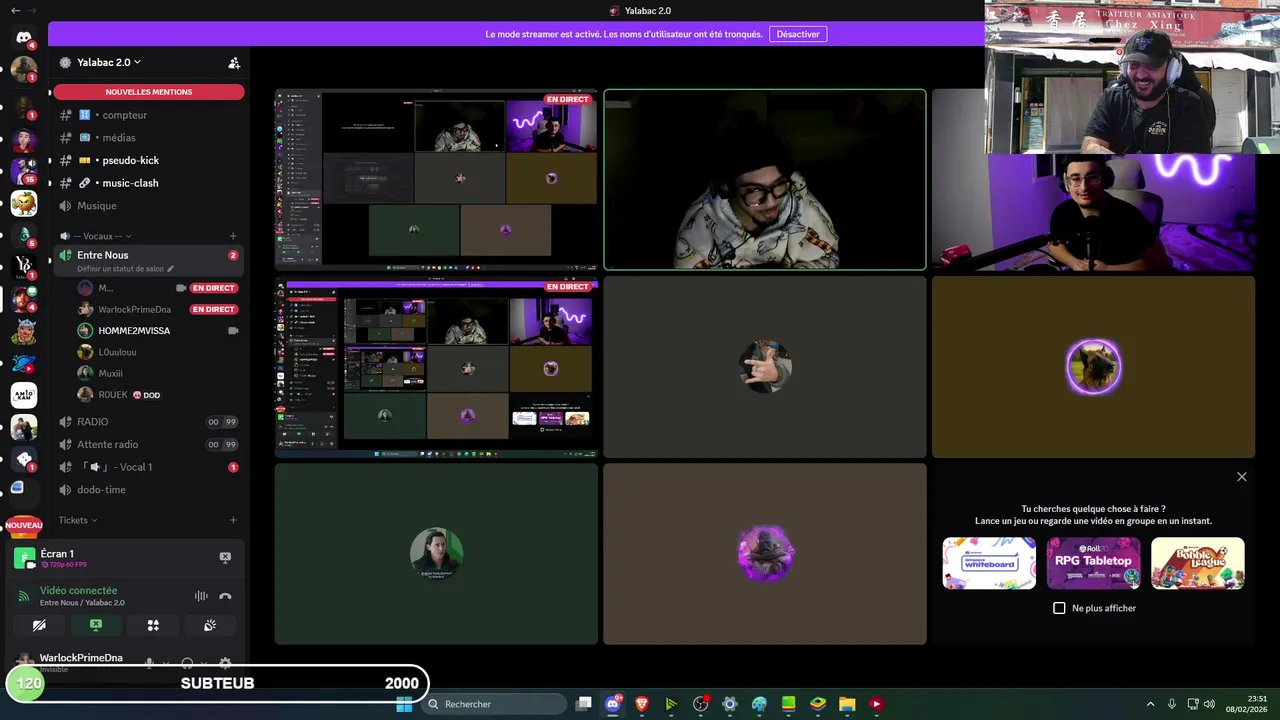Edit salon status pencil icon
1280x720 pixels.
pos(171,269)
